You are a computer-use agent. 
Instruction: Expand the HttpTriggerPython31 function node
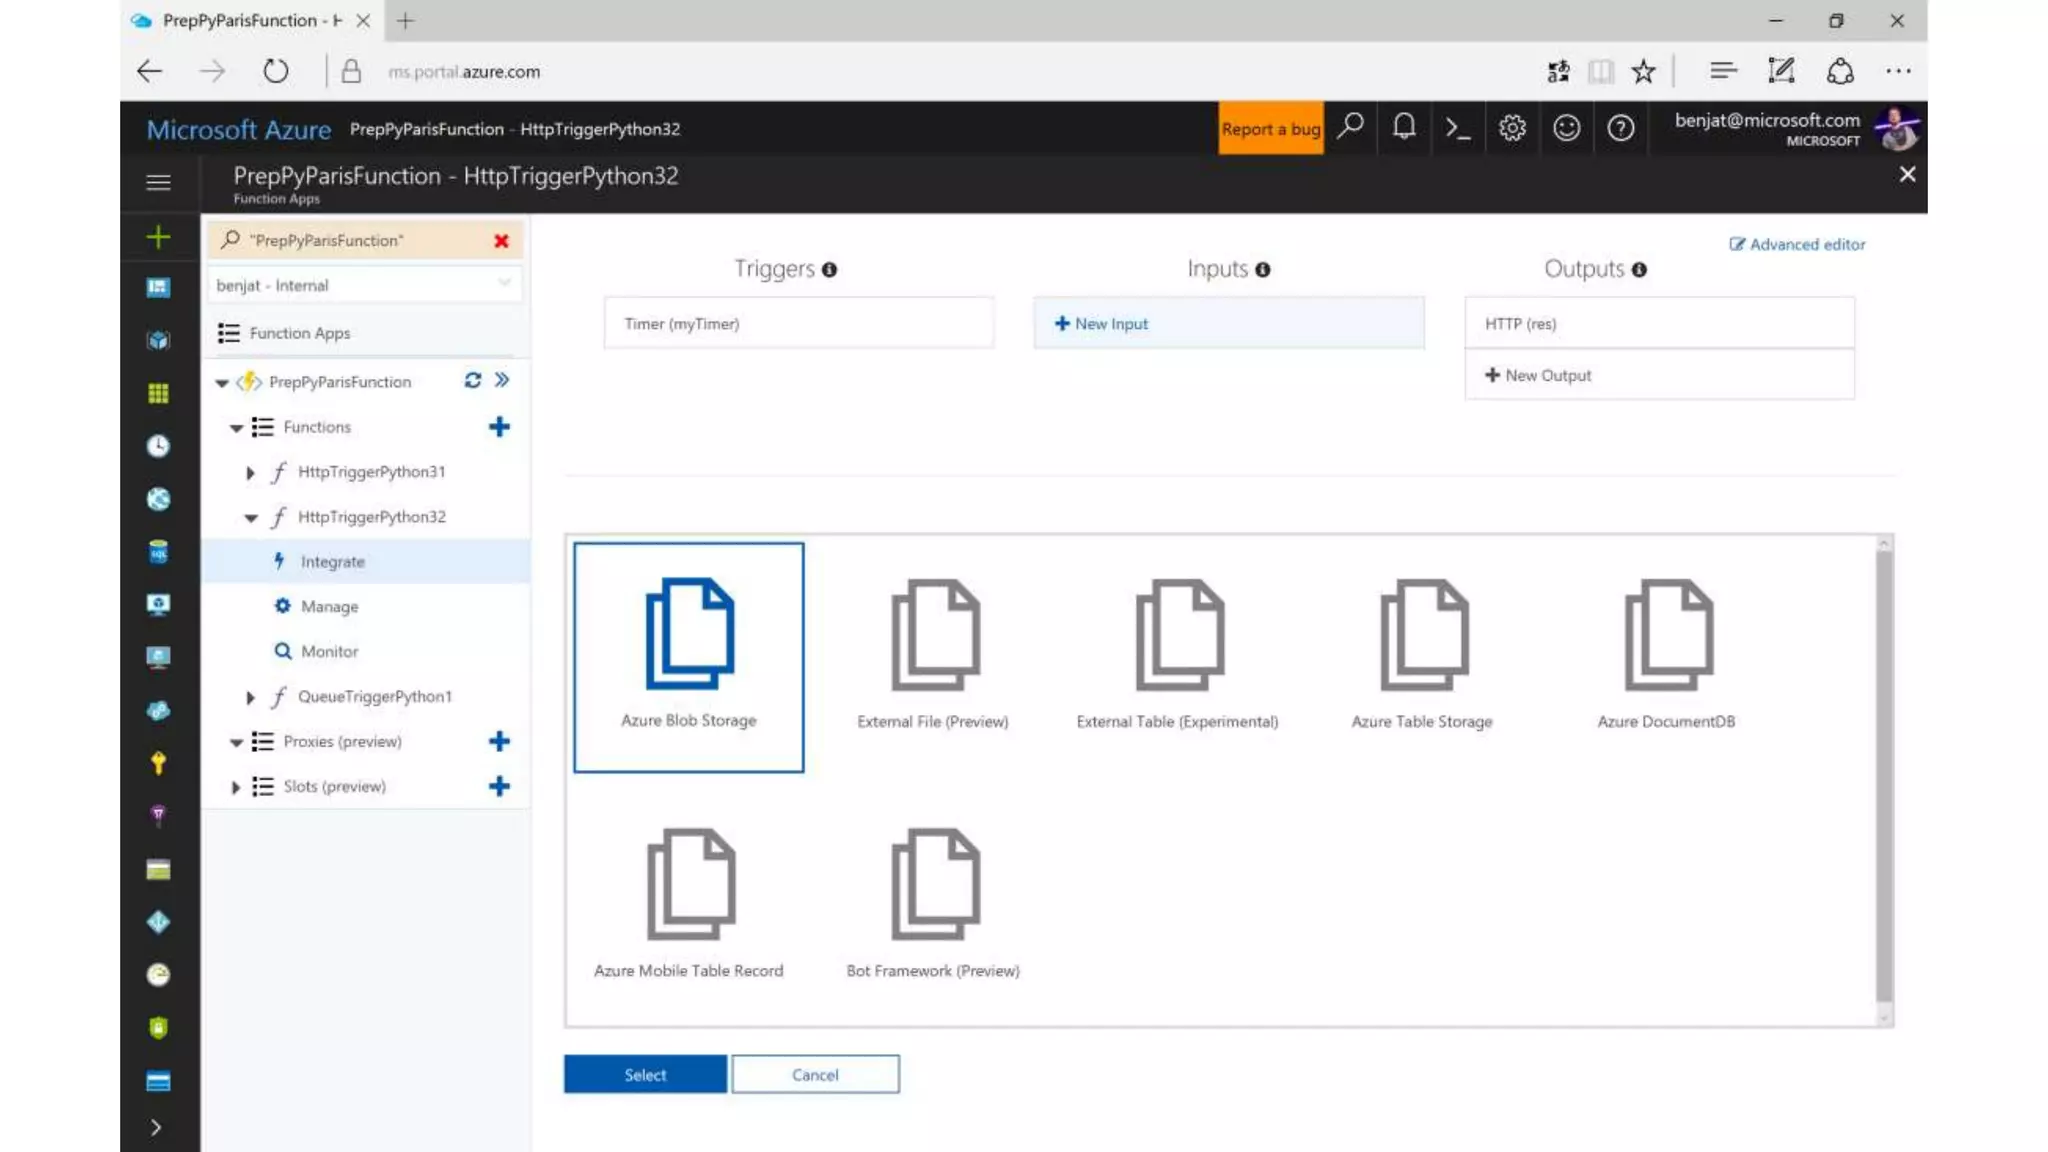(250, 472)
